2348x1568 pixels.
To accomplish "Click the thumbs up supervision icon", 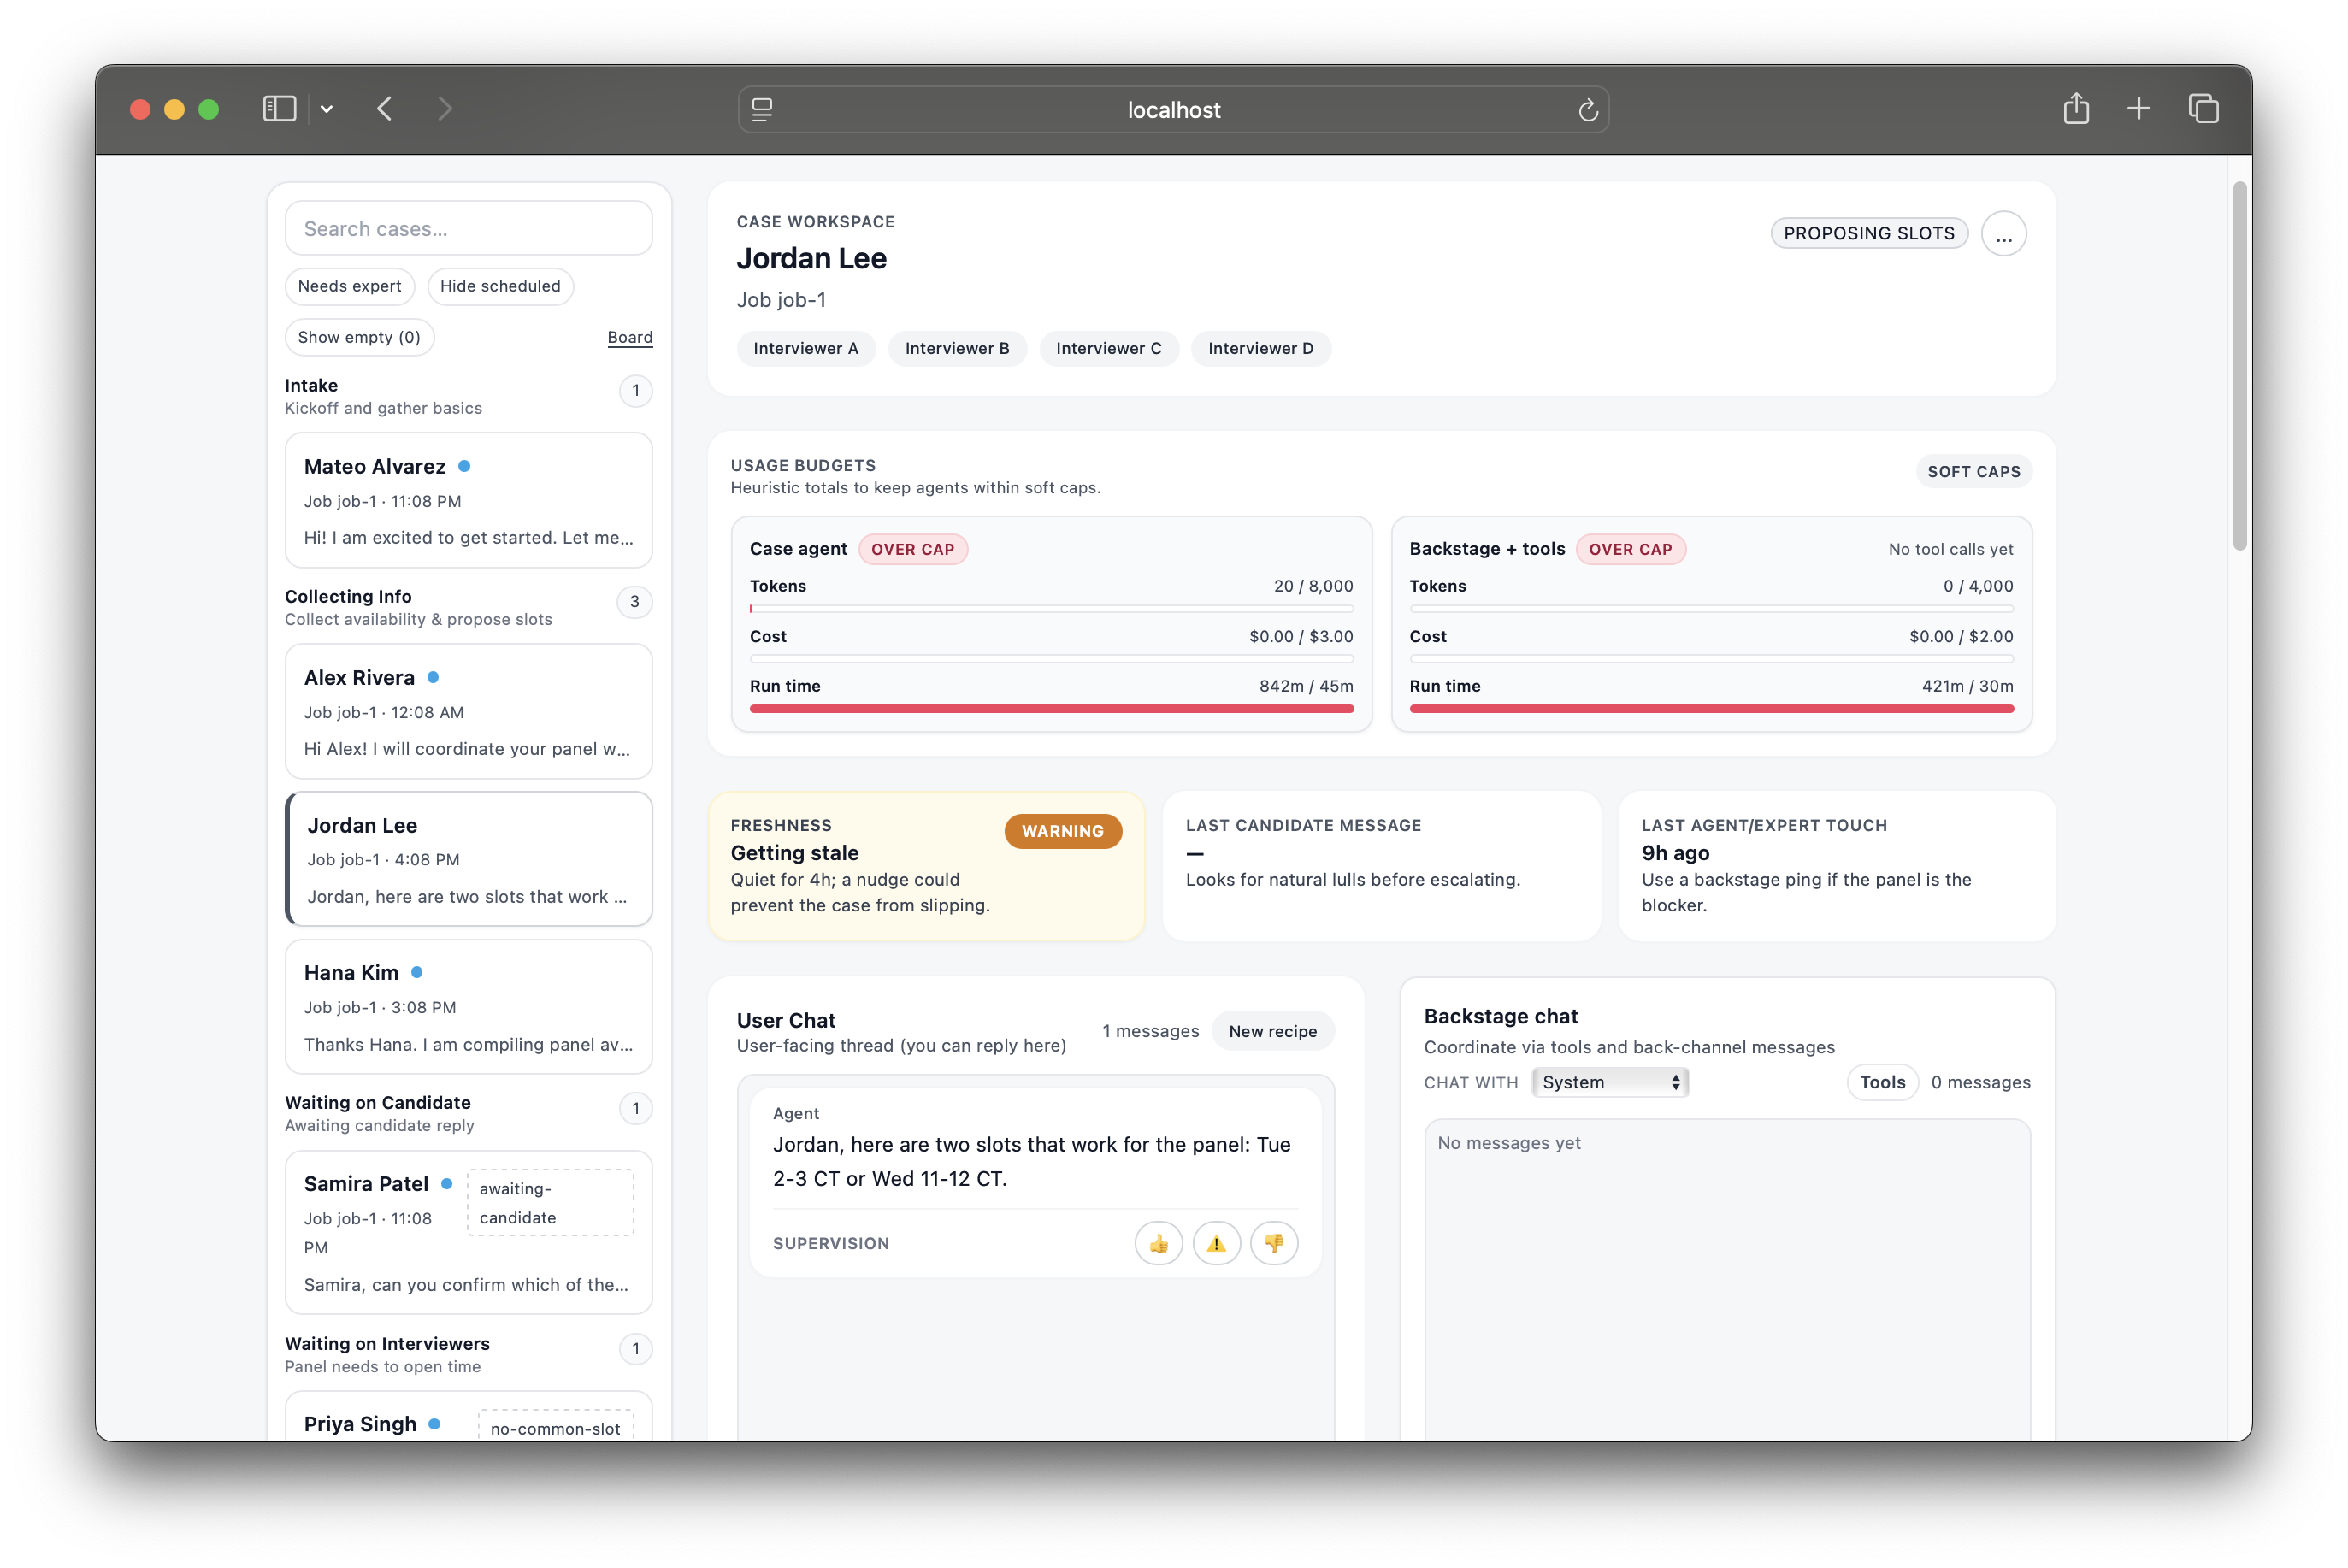I will click(x=1158, y=1243).
